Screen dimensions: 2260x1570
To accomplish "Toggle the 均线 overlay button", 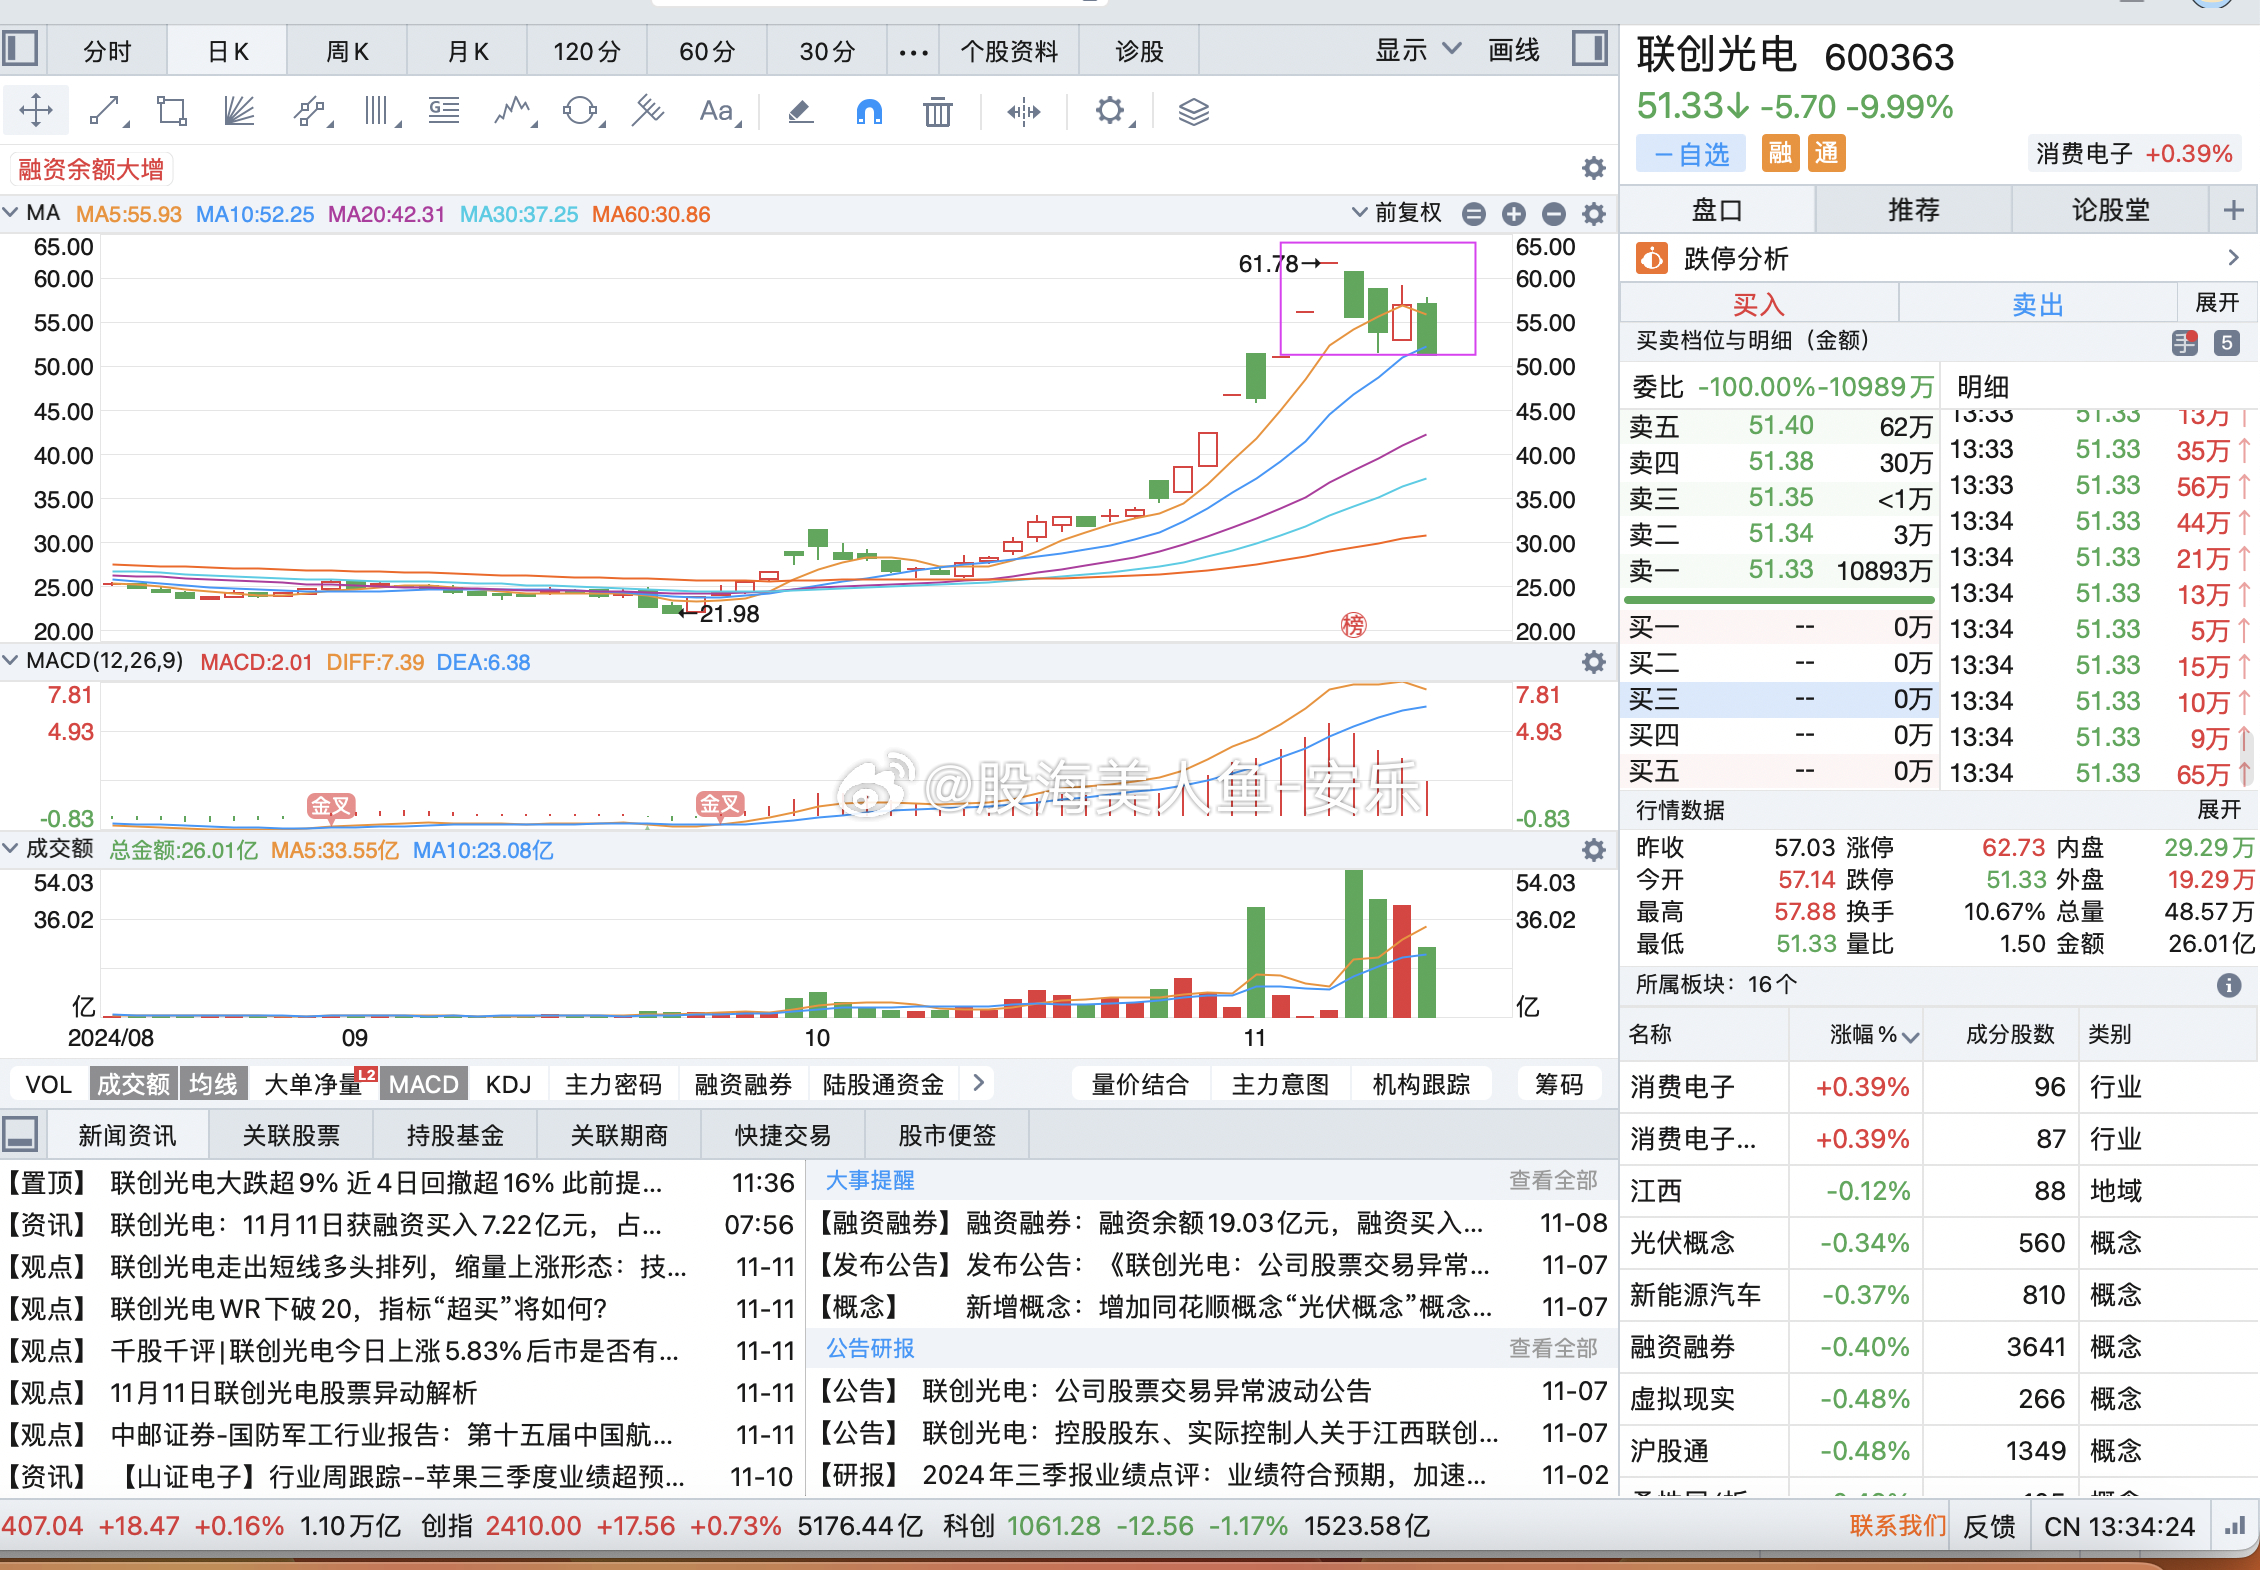I will [x=213, y=1084].
